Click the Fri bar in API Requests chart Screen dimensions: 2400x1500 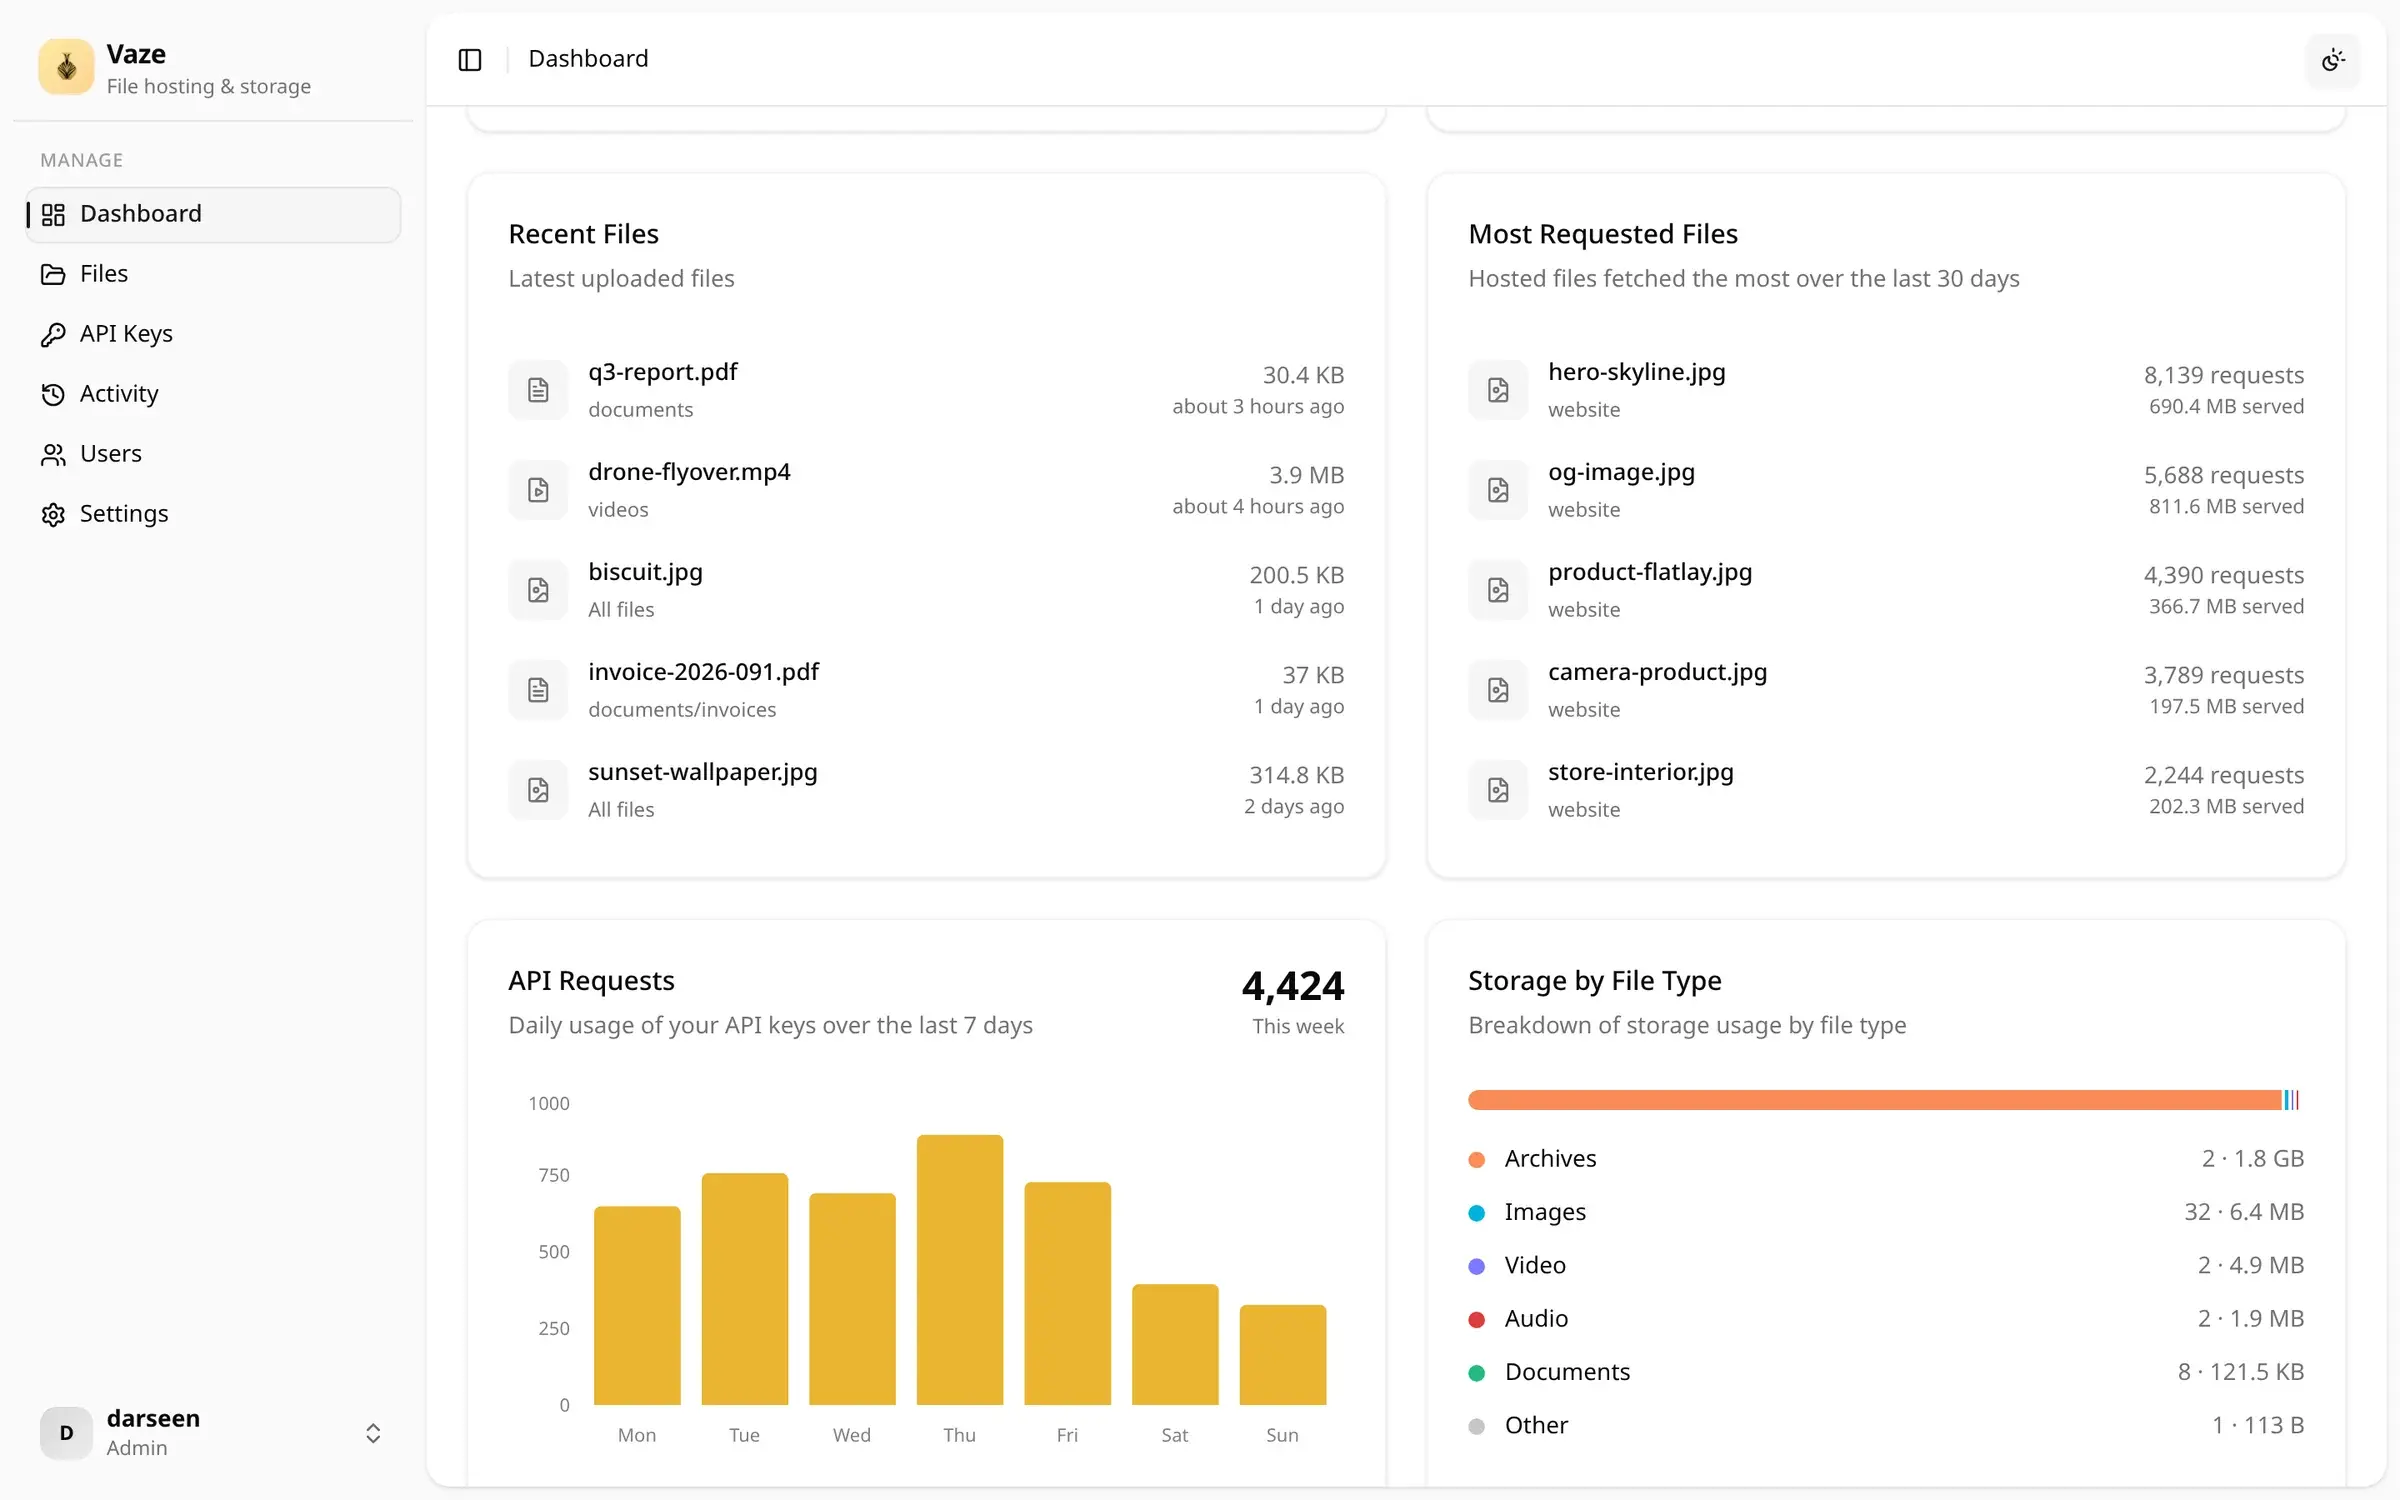(1067, 1294)
